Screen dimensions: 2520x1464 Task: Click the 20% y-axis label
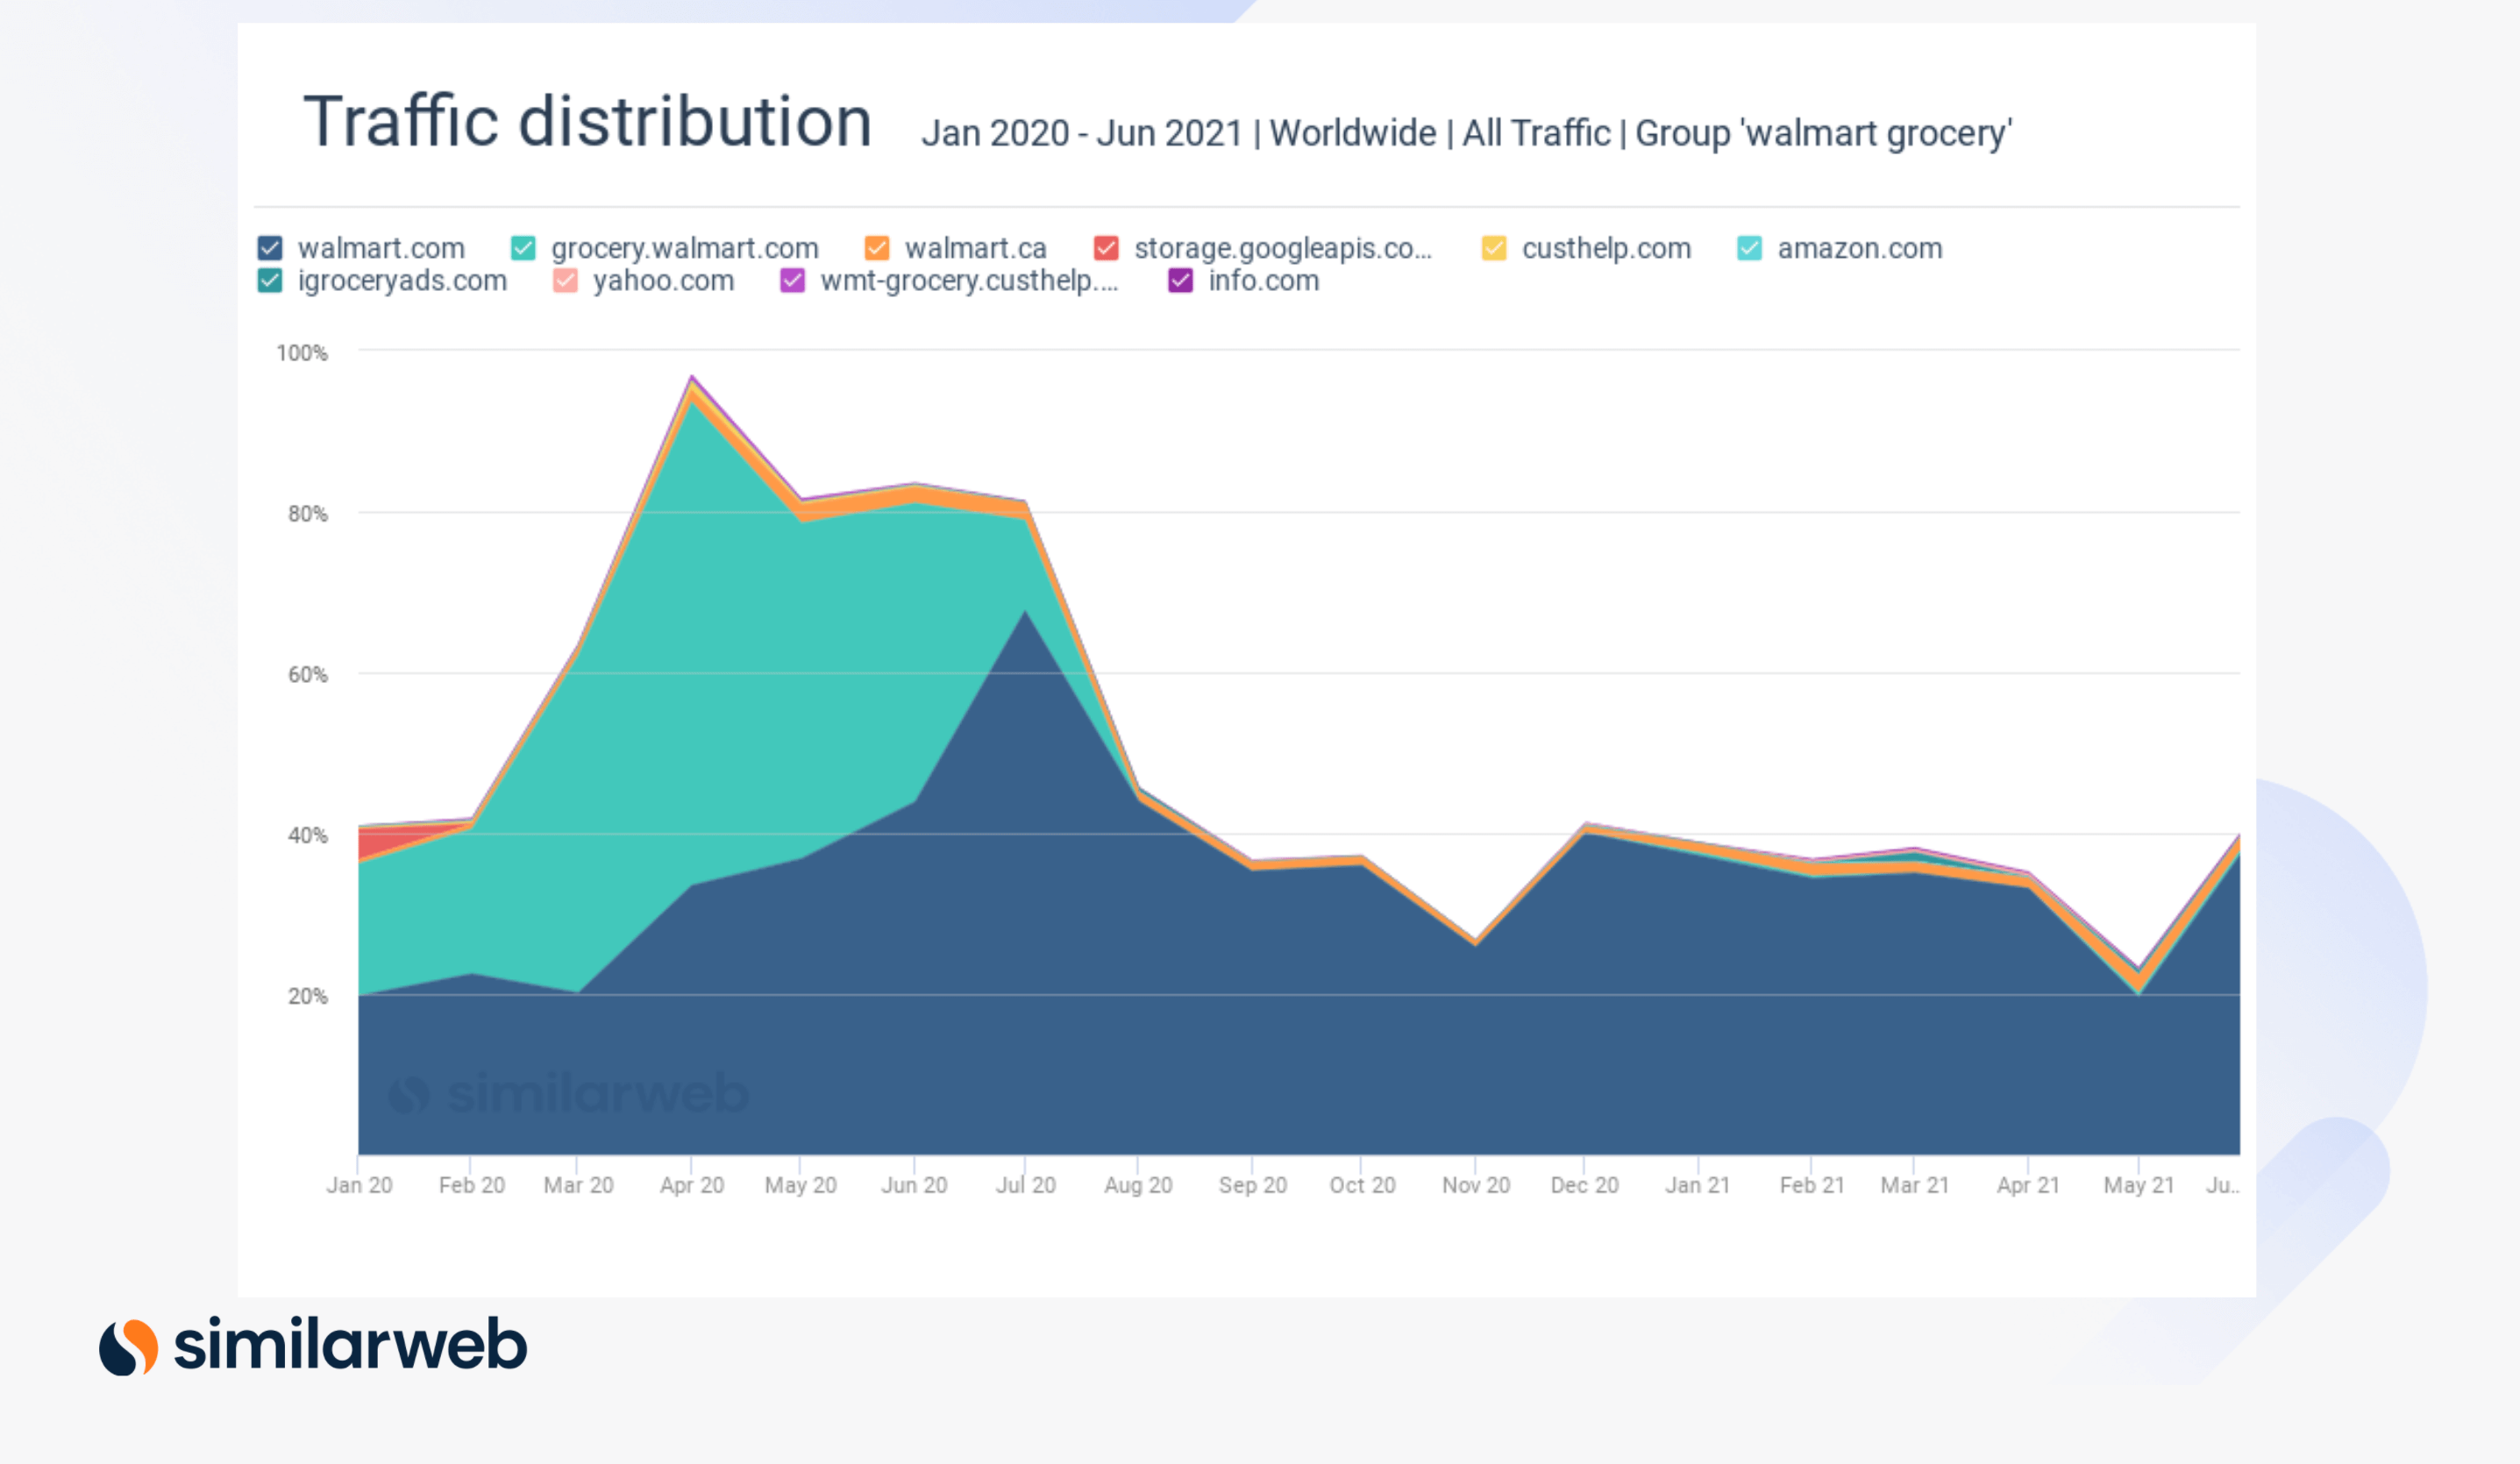coord(308,997)
